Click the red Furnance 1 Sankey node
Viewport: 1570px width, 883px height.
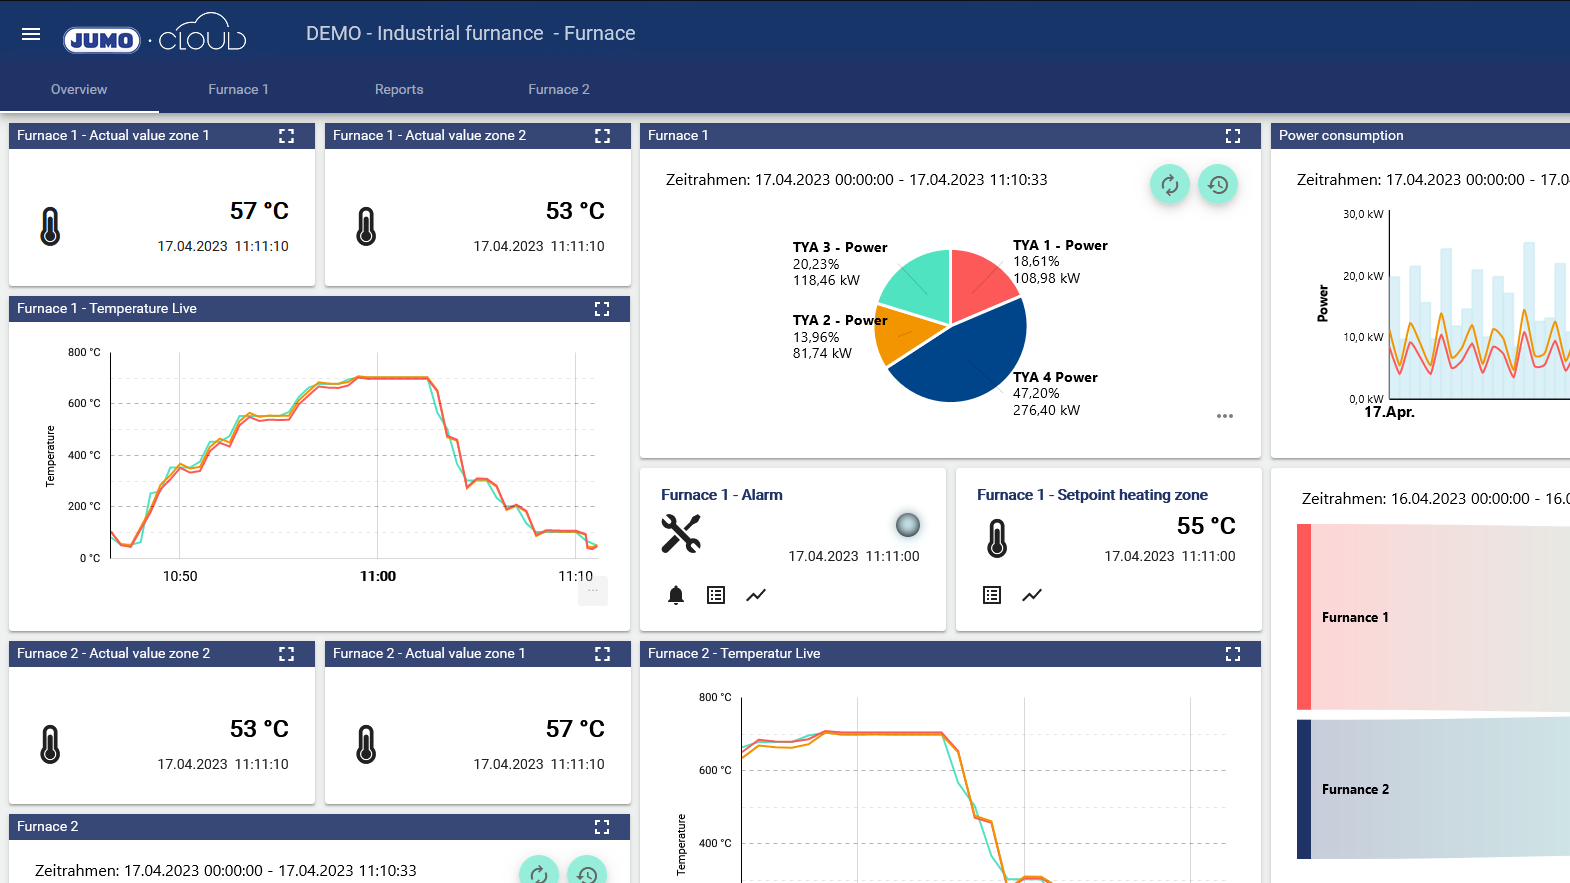coord(1304,617)
